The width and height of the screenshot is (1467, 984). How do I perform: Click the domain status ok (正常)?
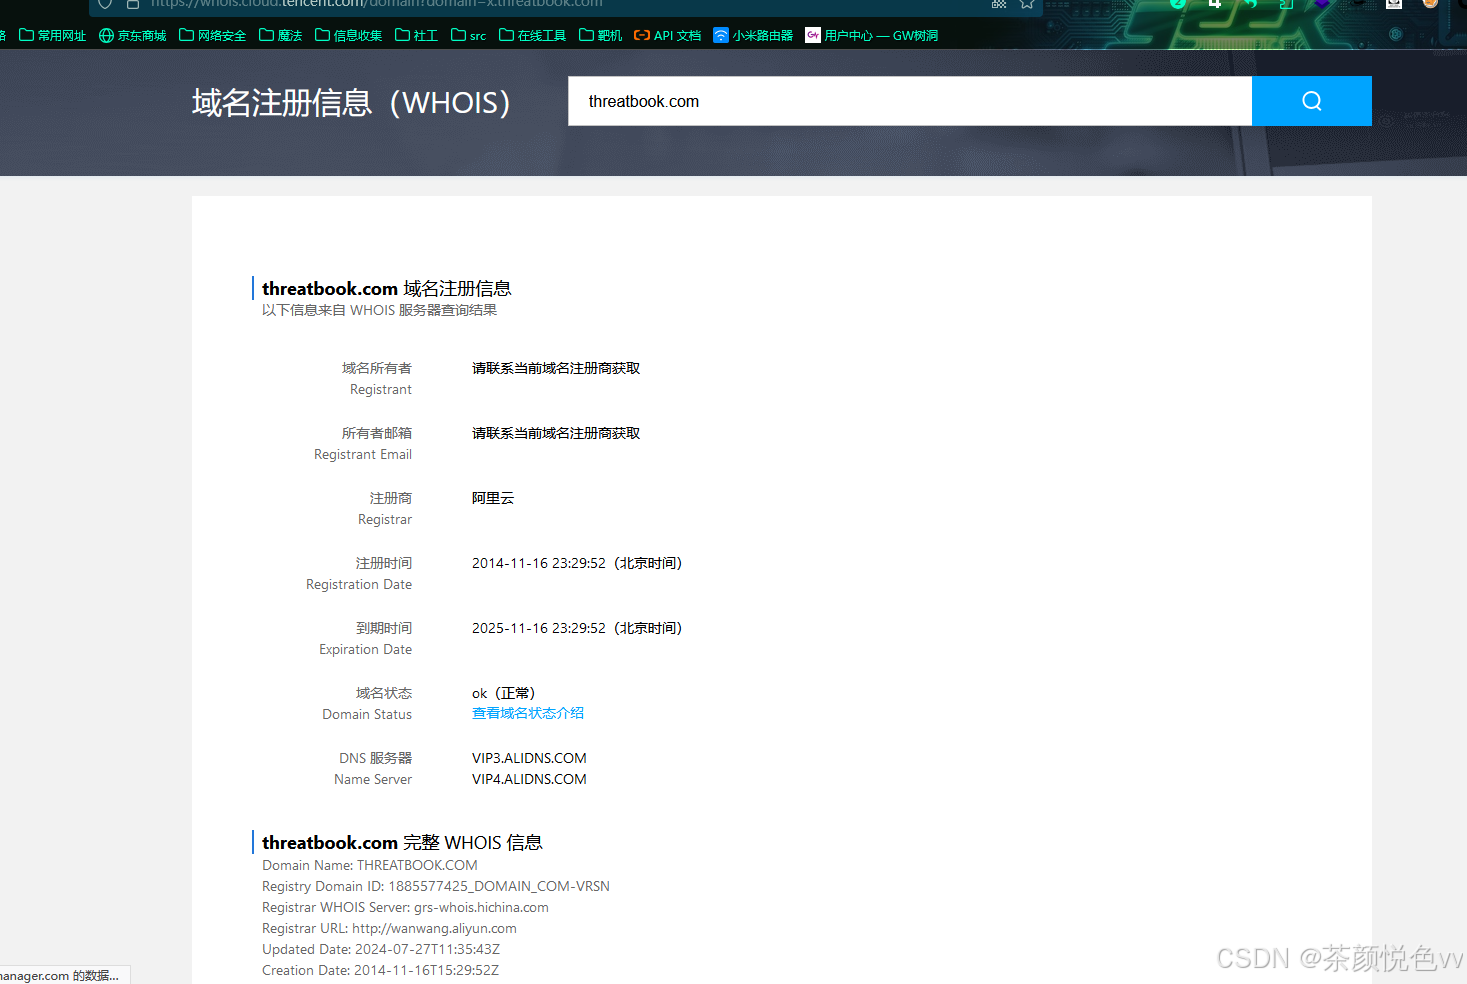(x=504, y=693)
